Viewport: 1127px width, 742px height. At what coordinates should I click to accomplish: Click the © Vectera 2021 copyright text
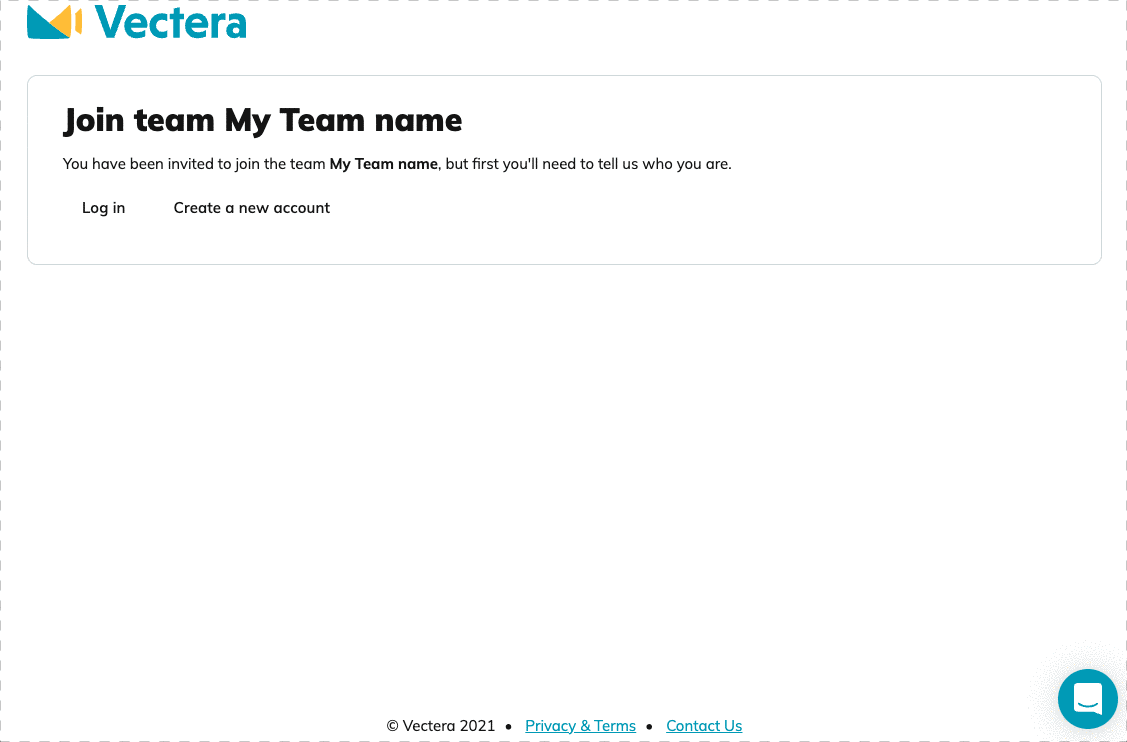pyautogui.click(x=440, y=726)
